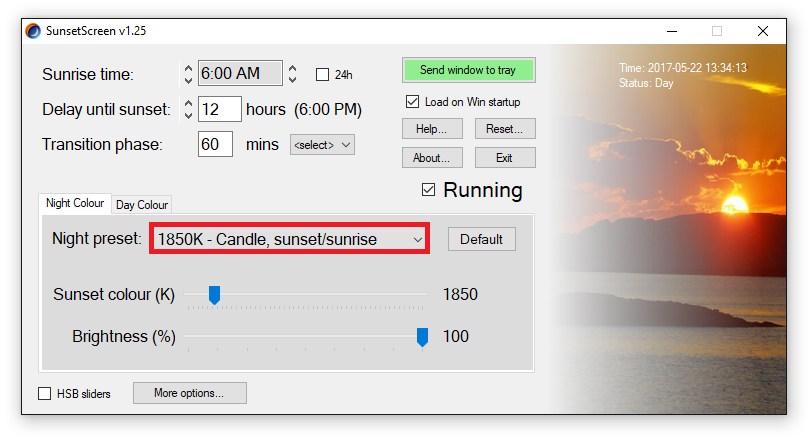Open More options dialog
This screenshot has width=809, height=438.
189,393
